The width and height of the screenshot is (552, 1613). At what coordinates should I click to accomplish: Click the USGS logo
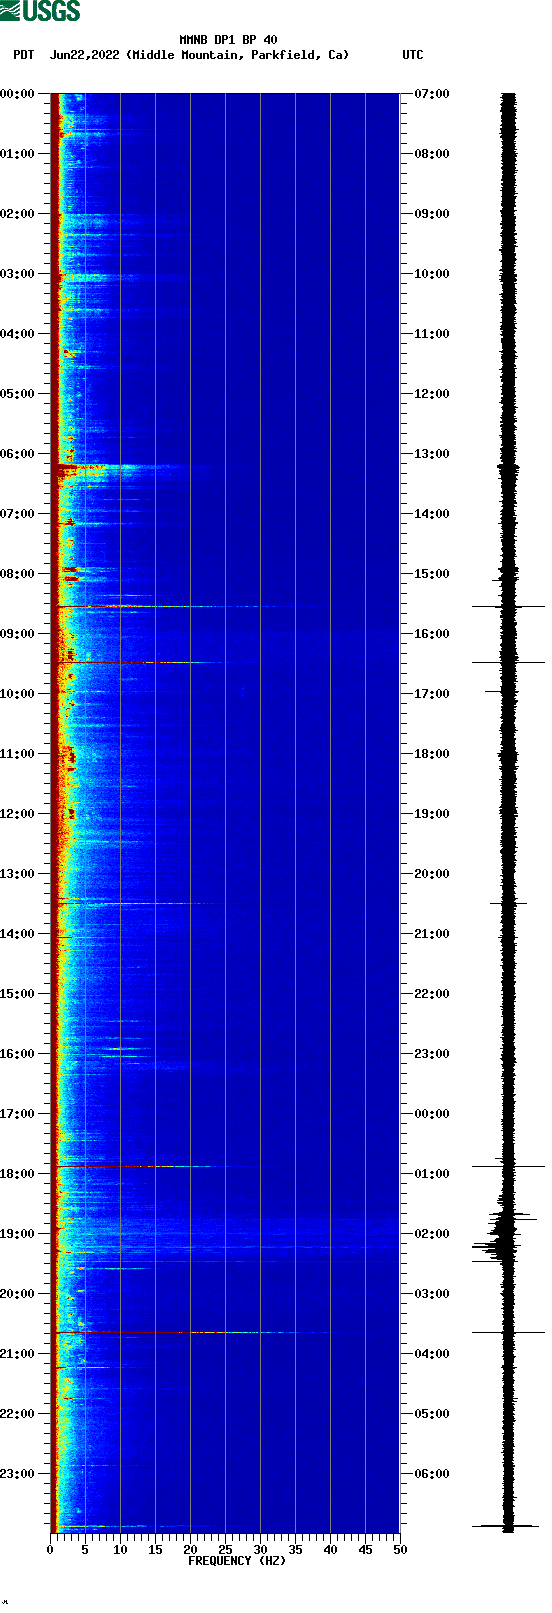40,11
